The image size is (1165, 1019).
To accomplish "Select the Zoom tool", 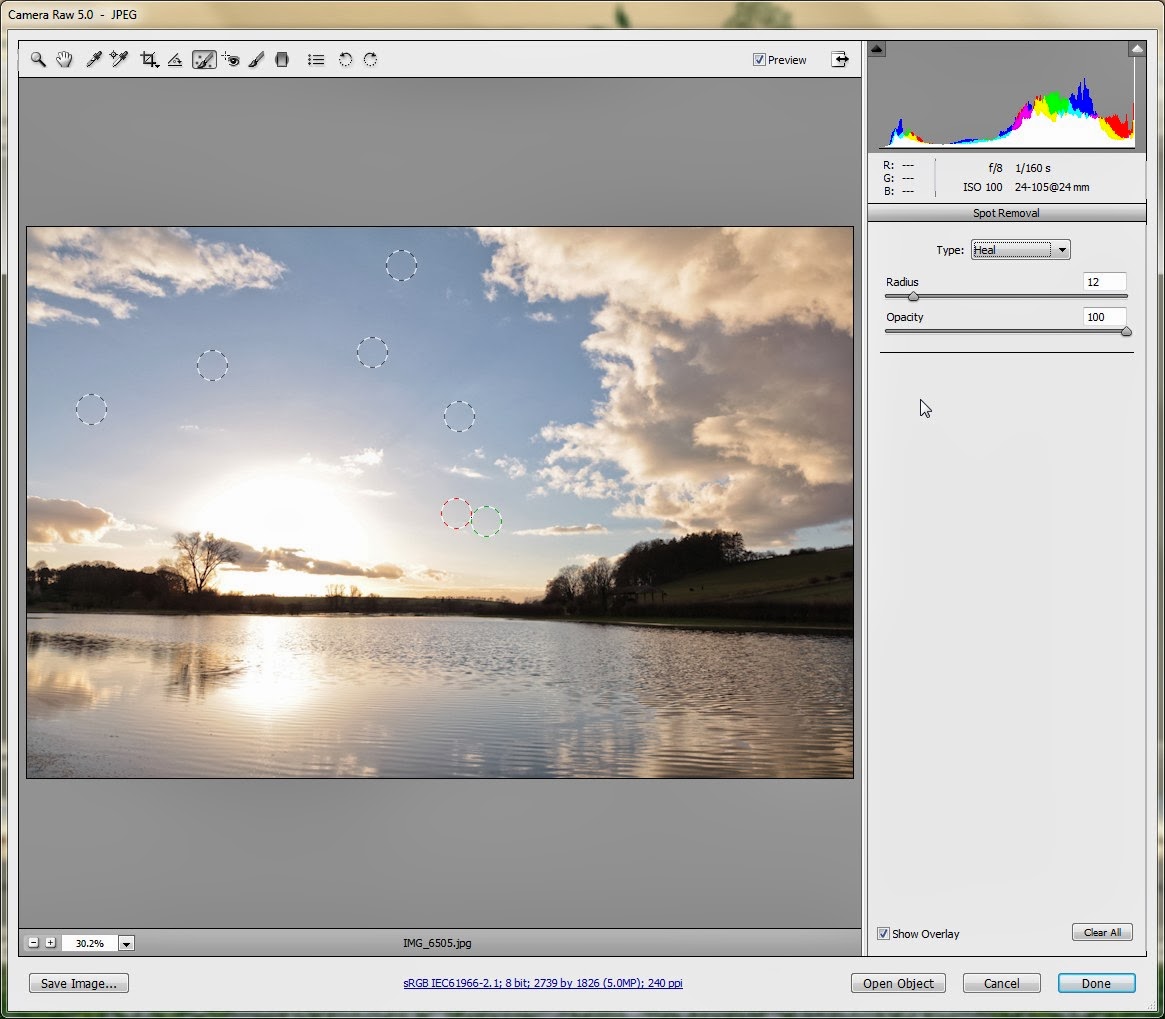I will tap(38, 59).
